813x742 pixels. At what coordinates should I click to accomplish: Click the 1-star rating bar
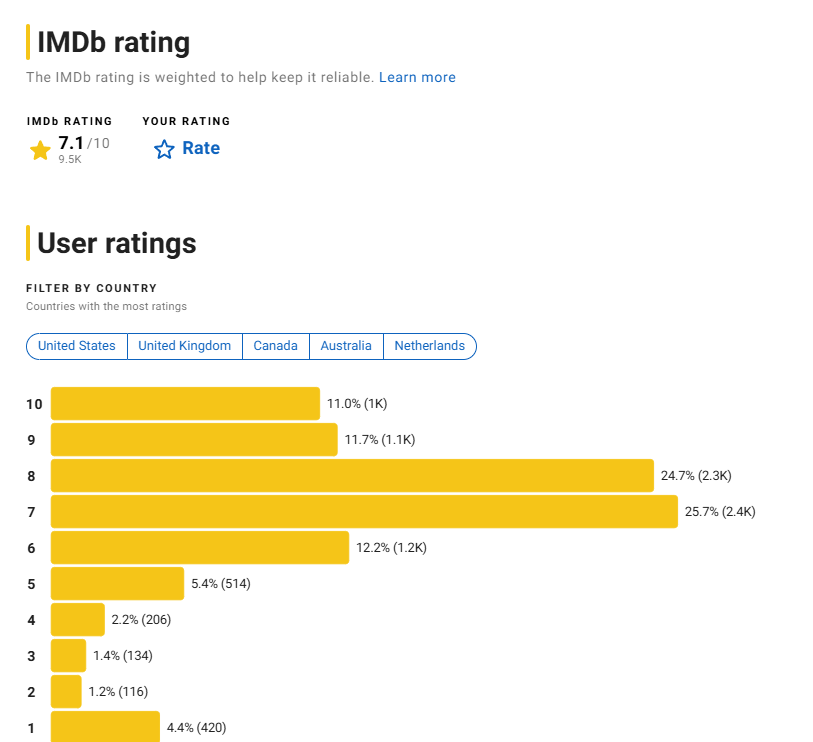[x=105, y=727]
